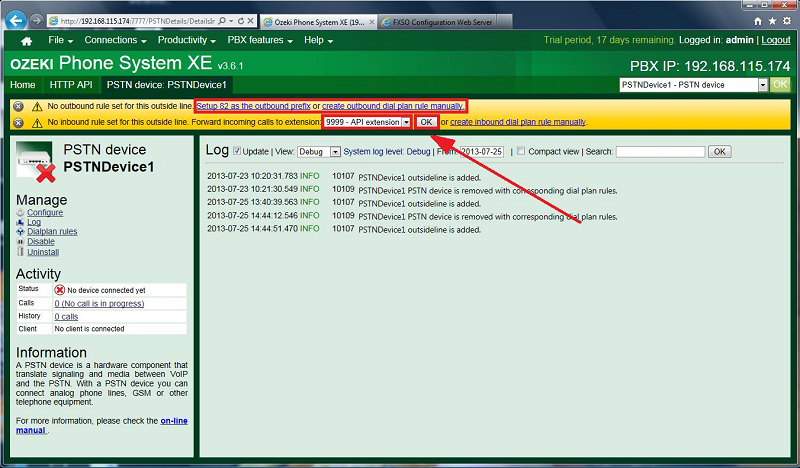The image size is (800, 468).
Task: Open browser favorites star icon
Action: pyautogui.click(x=773, y=20)
